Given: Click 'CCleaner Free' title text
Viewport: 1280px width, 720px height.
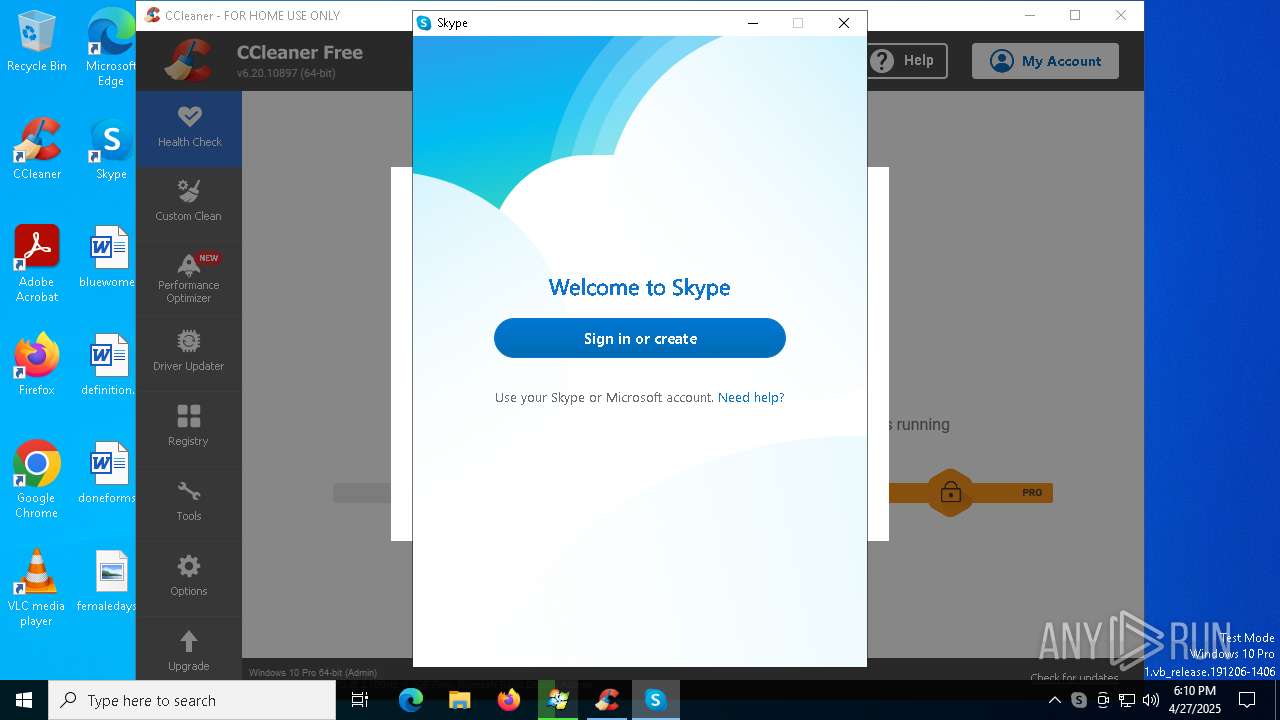Looking at the screenshot, I should (x=300, y=53).
